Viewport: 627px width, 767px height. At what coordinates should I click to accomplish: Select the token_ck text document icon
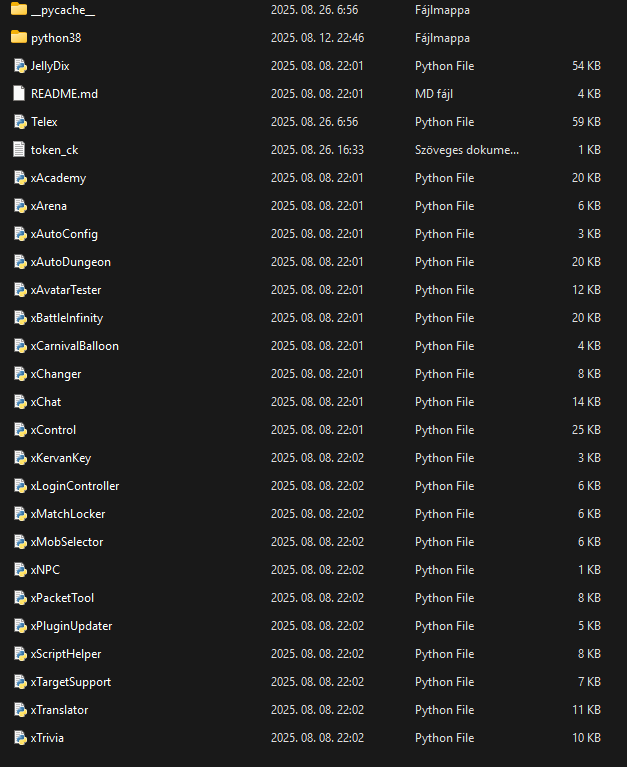click(x=18, y=150)
